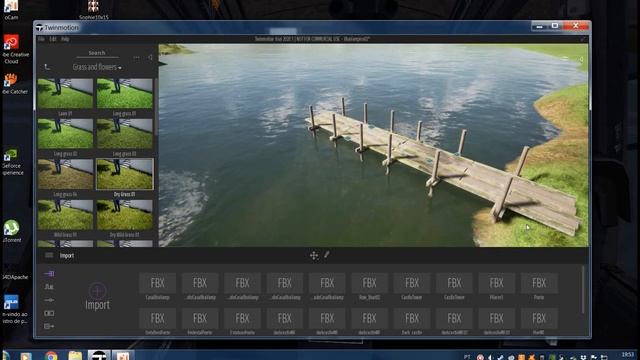Select the Dry Wild grass 01 thumbnail

tap(124, 215)
